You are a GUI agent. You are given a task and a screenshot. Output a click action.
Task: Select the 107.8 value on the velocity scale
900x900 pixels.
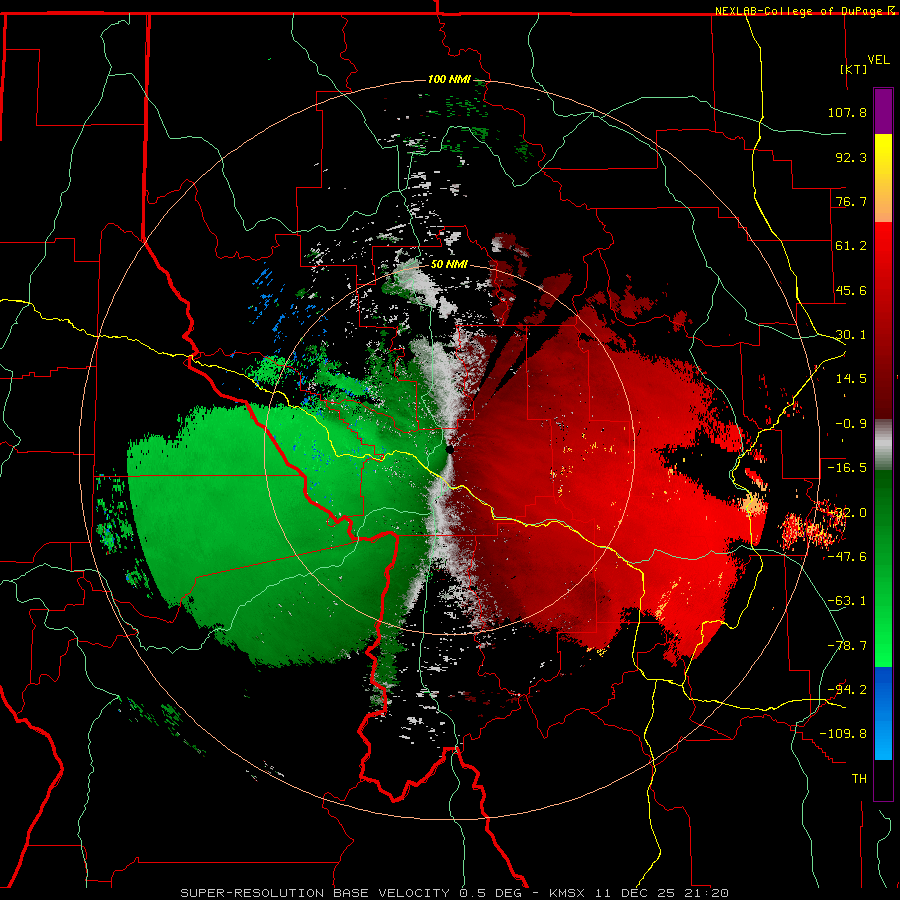click(x=847, y=112)
